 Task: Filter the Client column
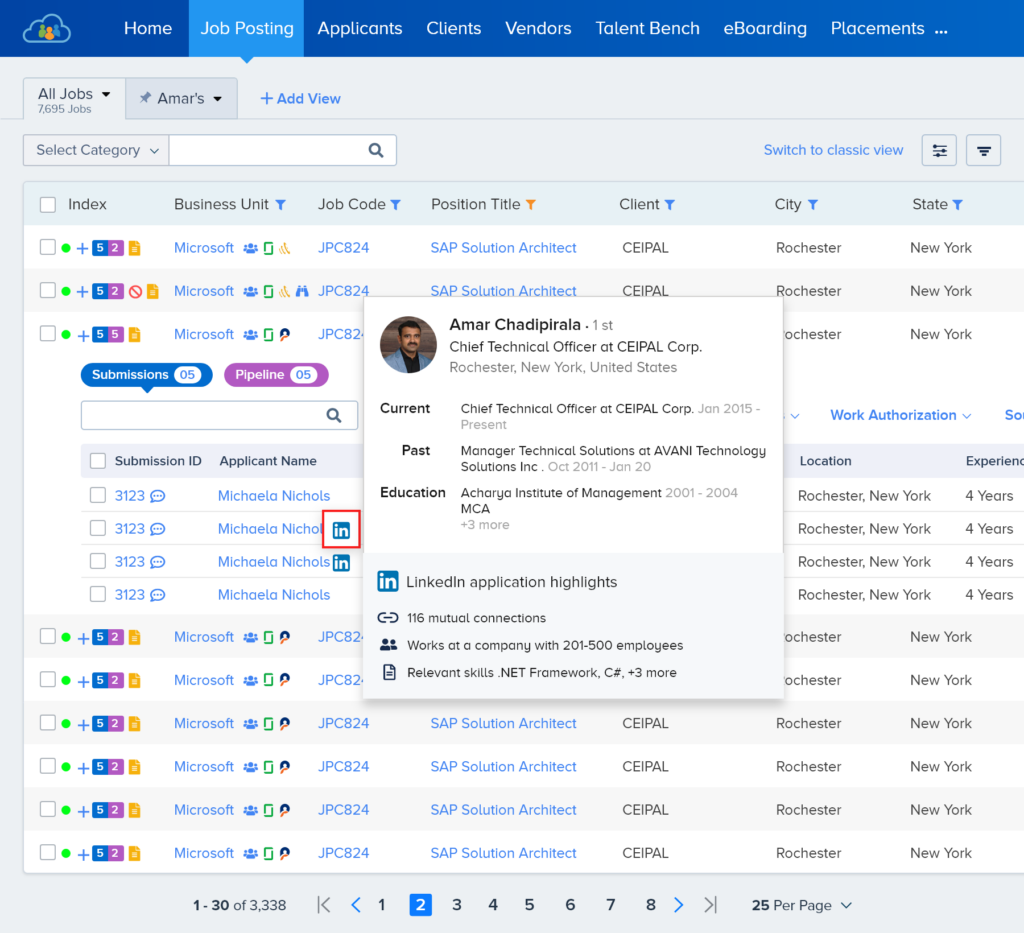(x=669, y=205)
